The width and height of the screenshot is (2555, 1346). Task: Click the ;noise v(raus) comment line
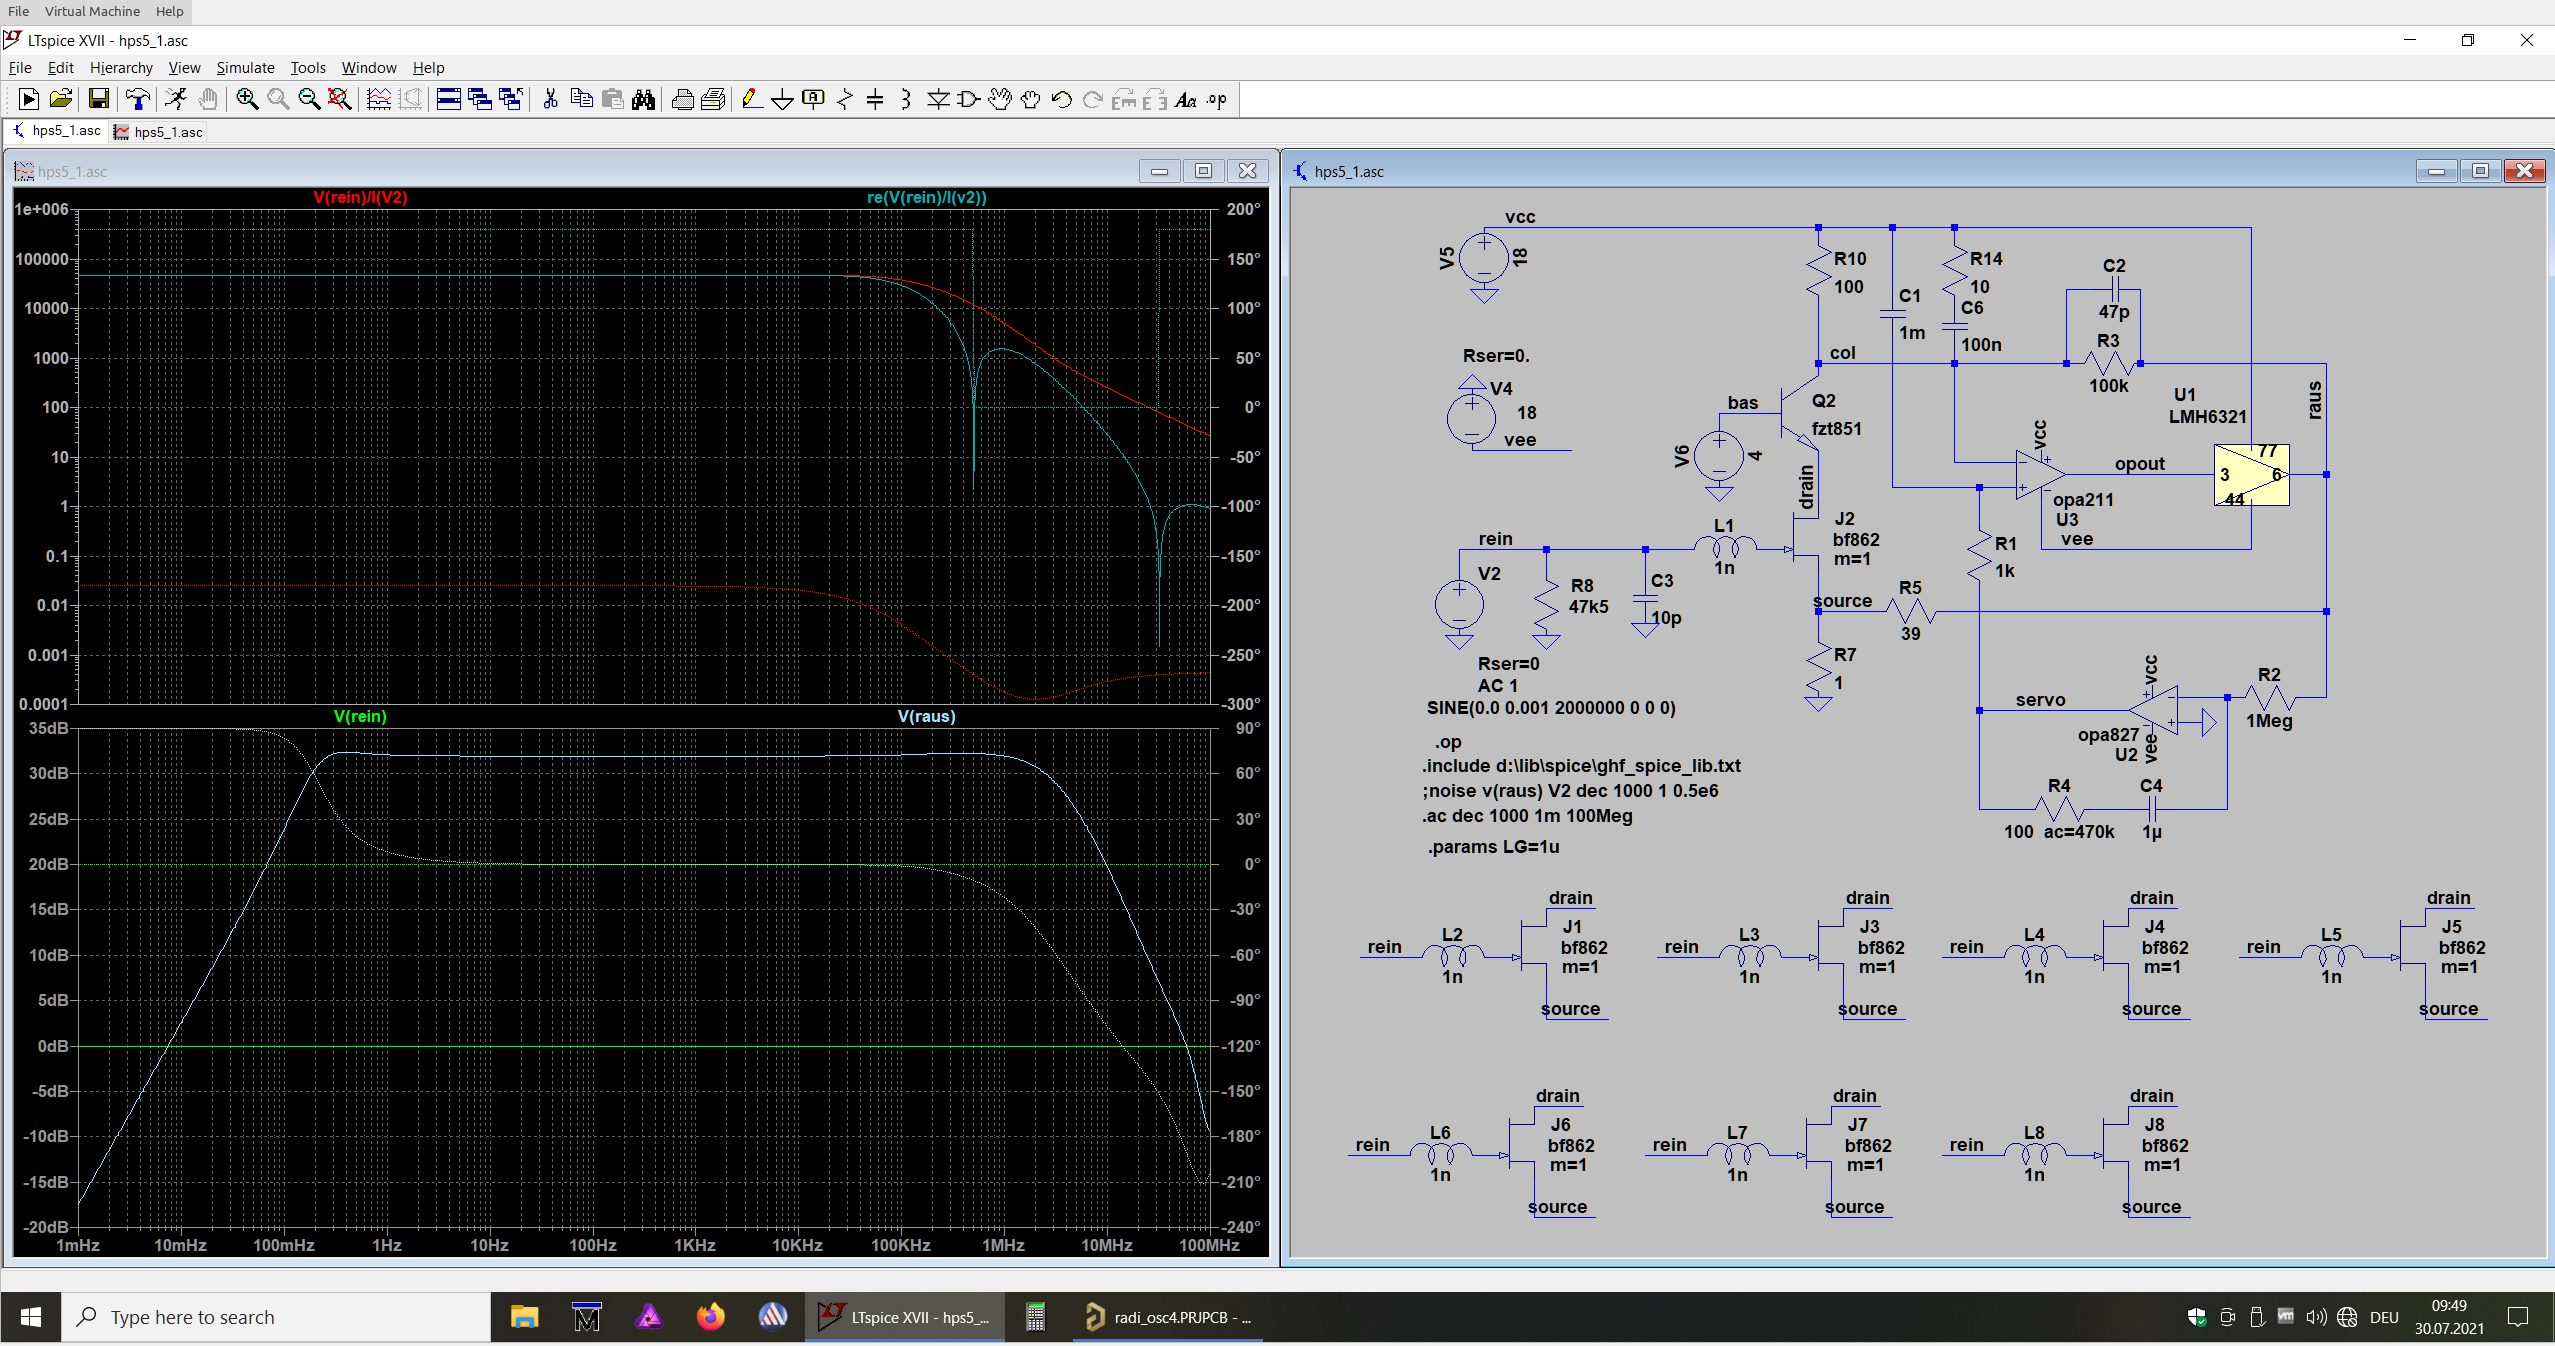tap(1570, 791)
